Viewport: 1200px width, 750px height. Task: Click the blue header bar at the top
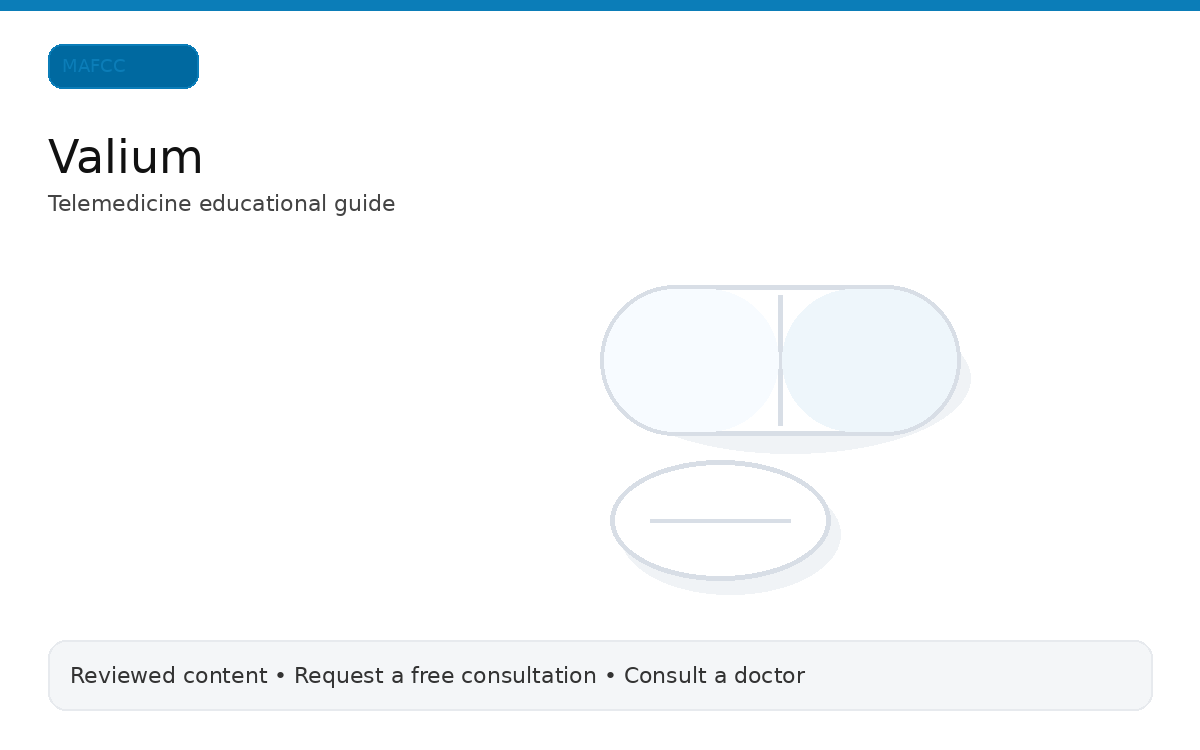coord(600,7)
